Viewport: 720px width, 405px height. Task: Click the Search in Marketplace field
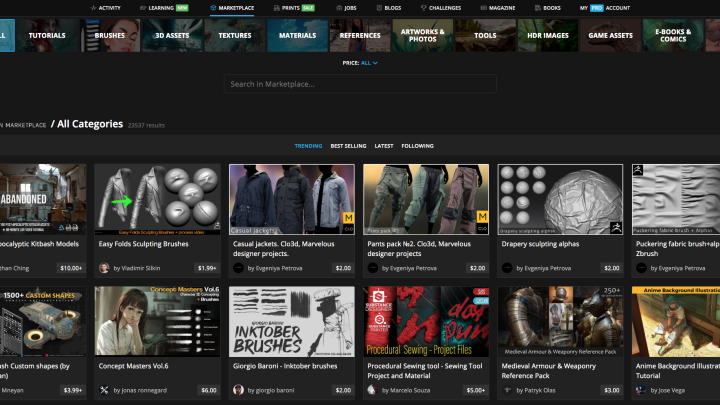pyautogui.click(x=360, y=84)
